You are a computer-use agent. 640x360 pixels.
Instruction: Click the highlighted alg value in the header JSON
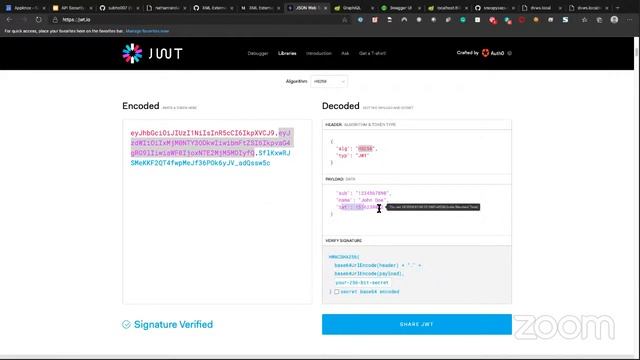(x=365, y=149)
